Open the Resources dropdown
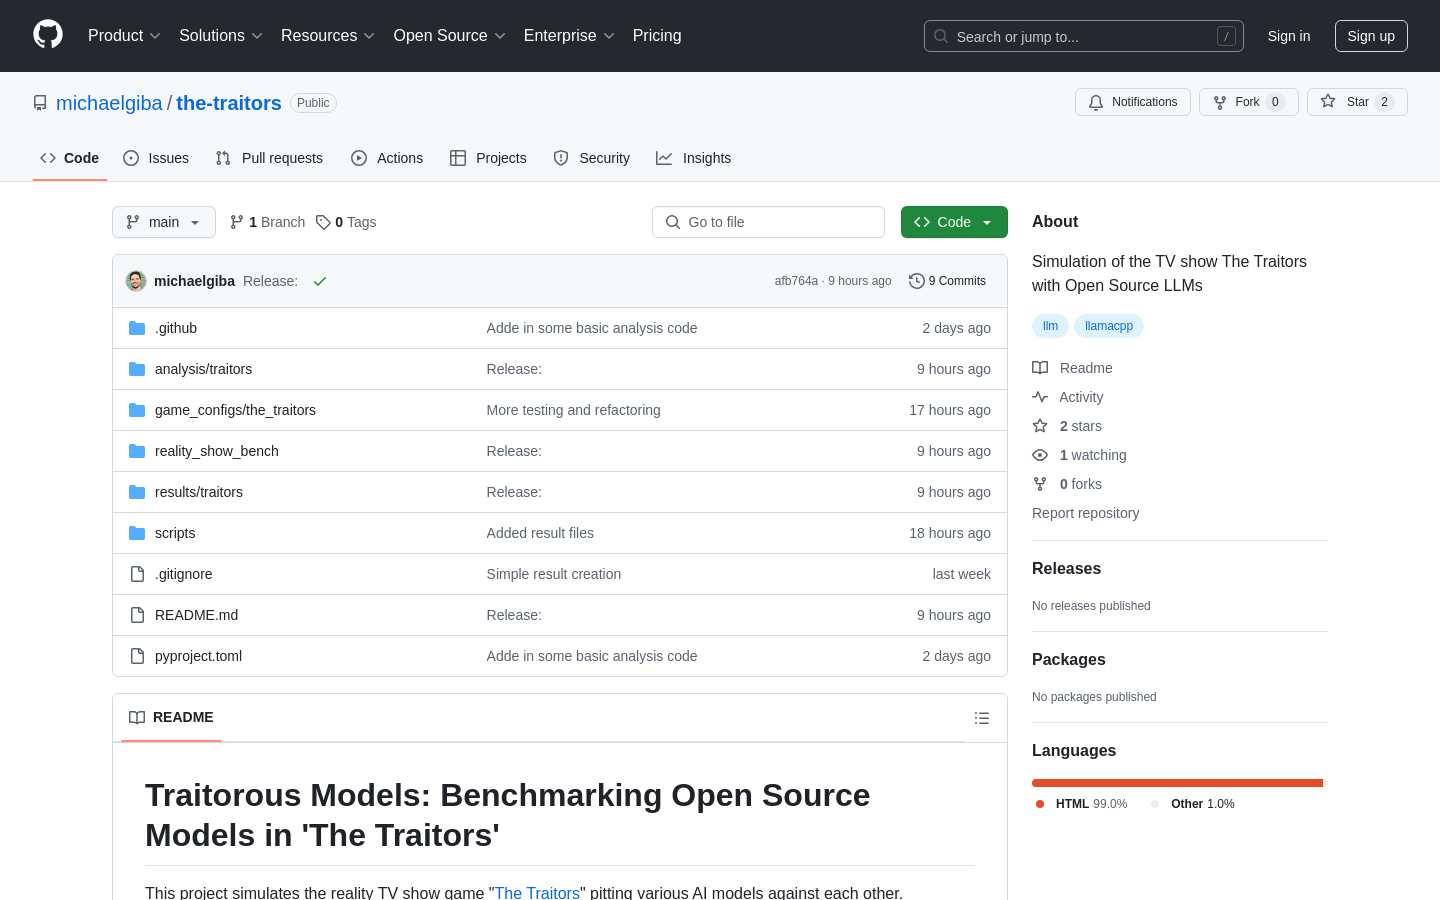This screenshot has height=900, width=1440. coord(328,36)
